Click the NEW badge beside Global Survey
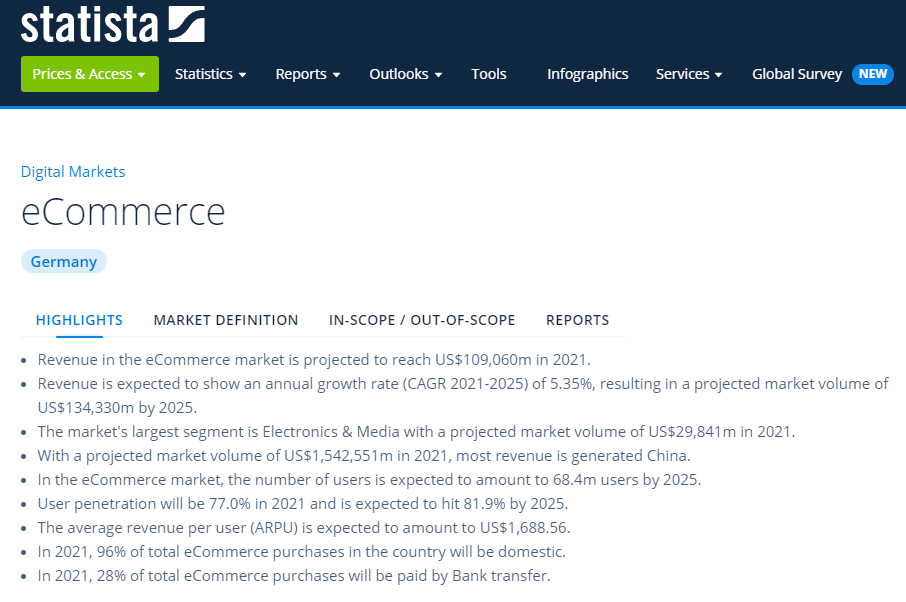Viewport: 906px width, 602px height. tap(872, 74)
